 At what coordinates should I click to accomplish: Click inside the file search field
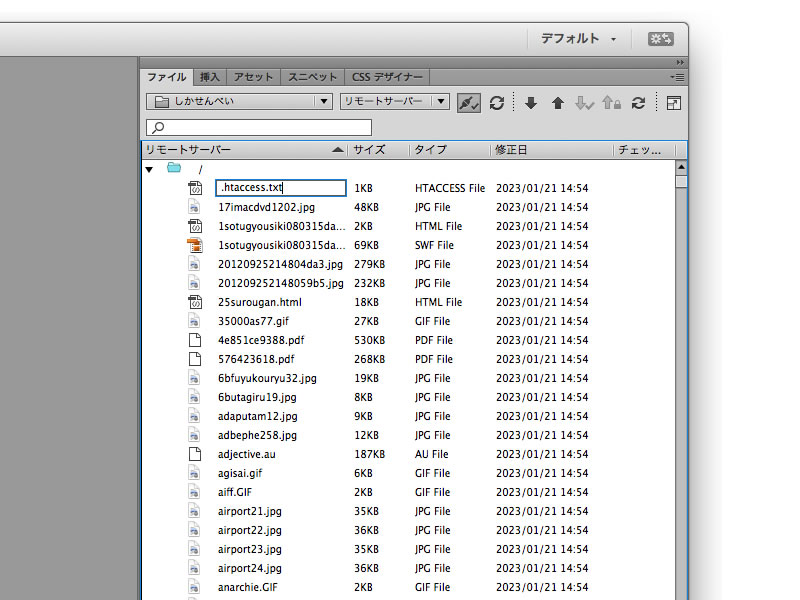click(259, 127)
